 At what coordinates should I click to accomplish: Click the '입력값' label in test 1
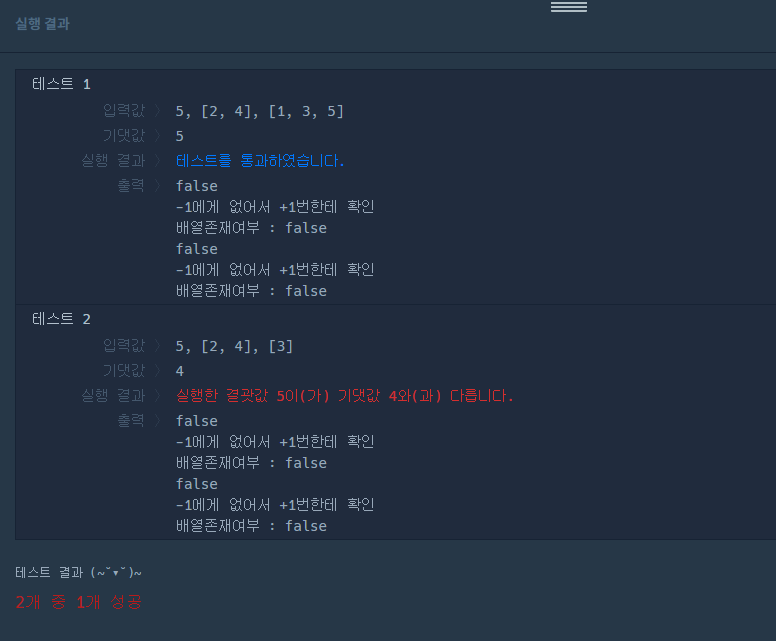124,110
